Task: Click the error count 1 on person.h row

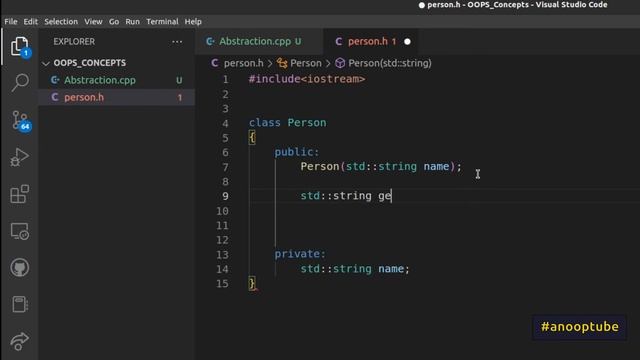Action: 180,98
